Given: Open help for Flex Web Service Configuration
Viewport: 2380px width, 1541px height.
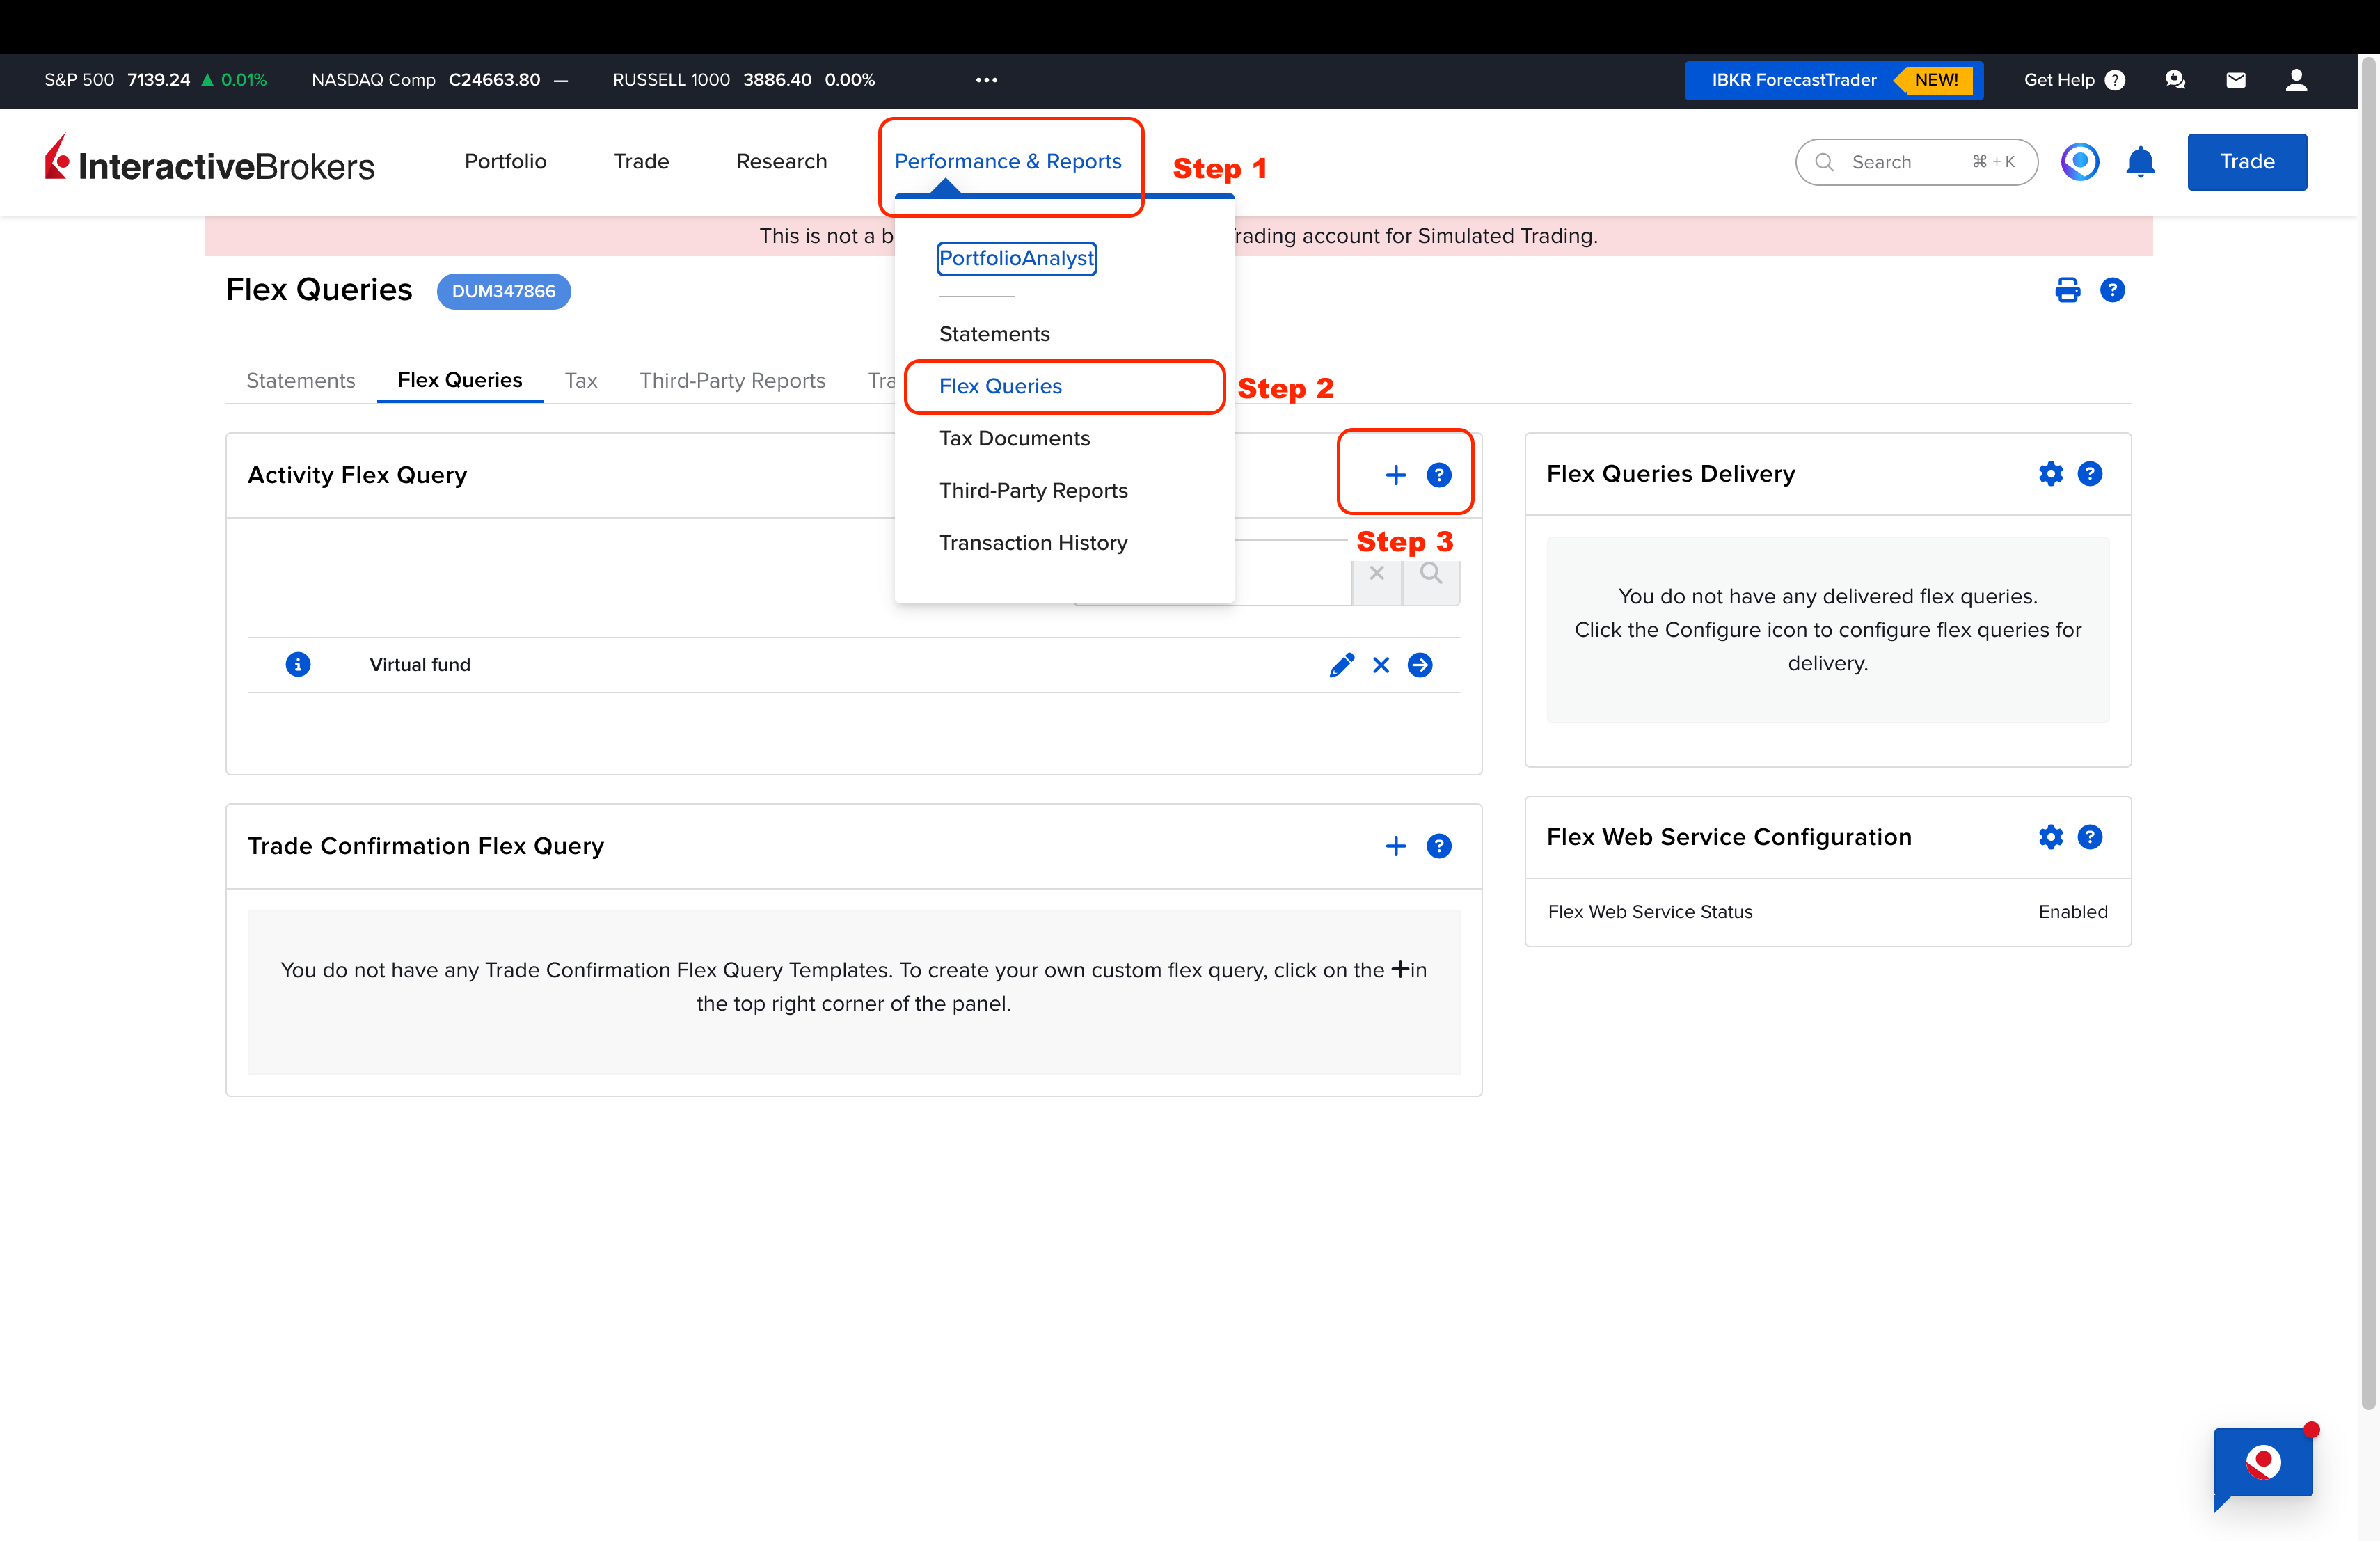Looking at the screenshot, I should [x=2089, y=837].
